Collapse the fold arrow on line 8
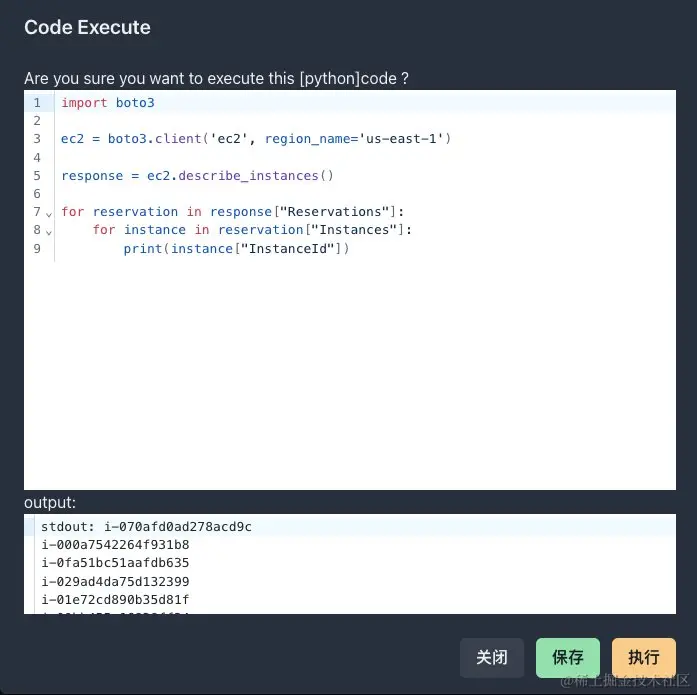This screenshot has width=697, height=695. (49, 232)
